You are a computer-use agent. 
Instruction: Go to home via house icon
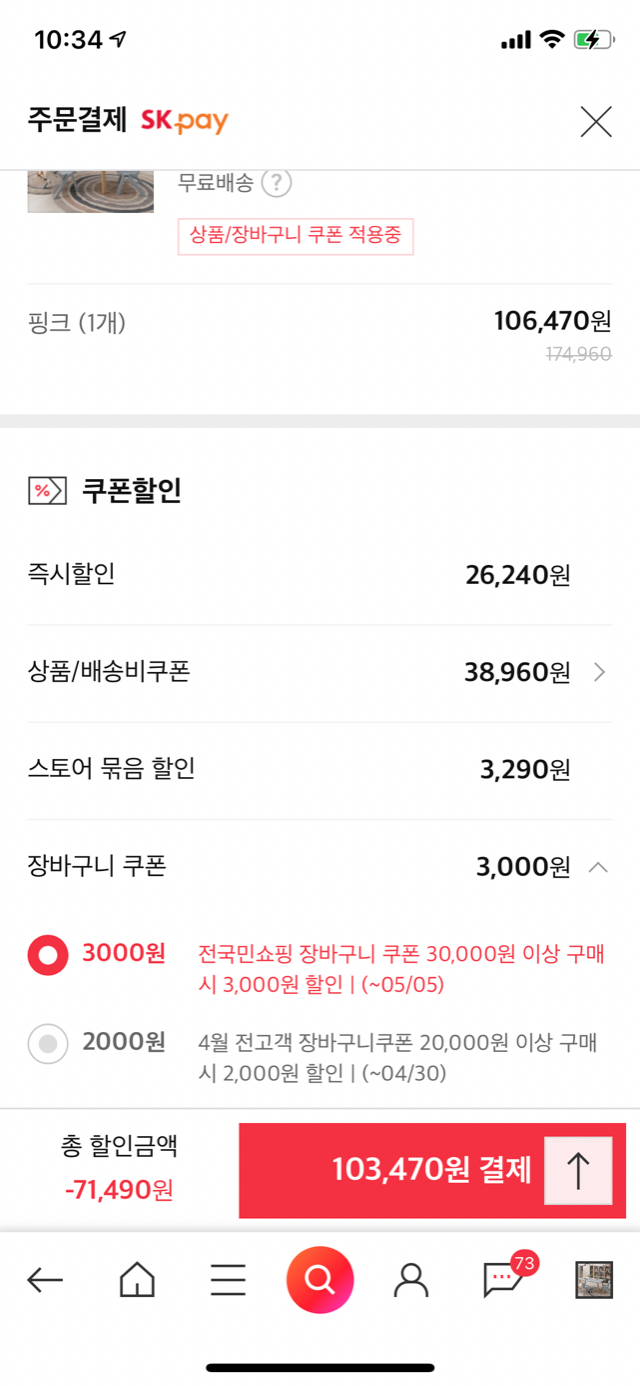point(137,1279)
